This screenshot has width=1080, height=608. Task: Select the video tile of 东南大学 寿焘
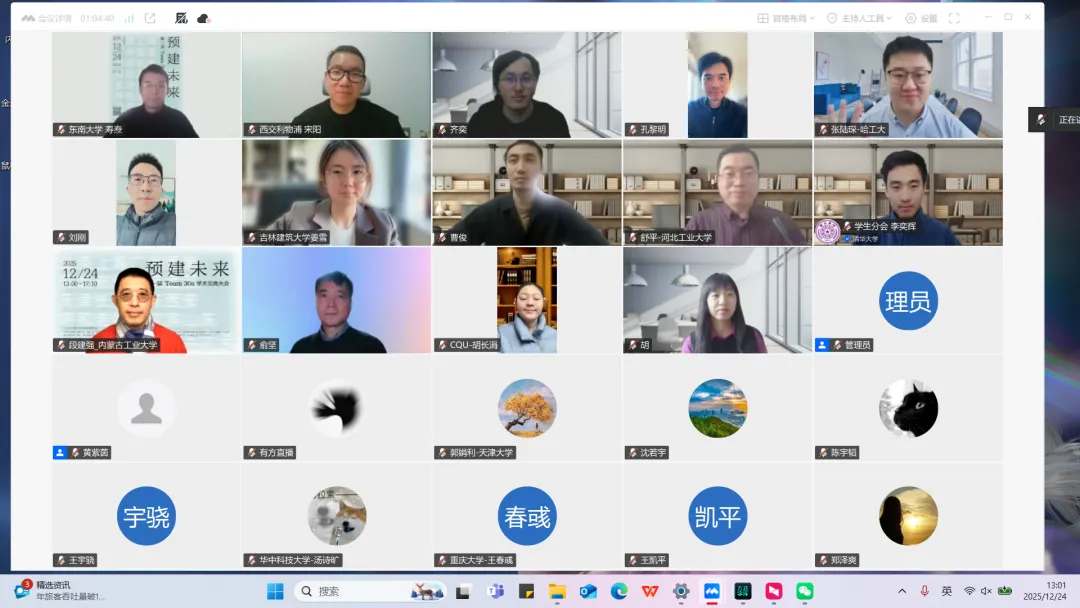tap(146, 84)
